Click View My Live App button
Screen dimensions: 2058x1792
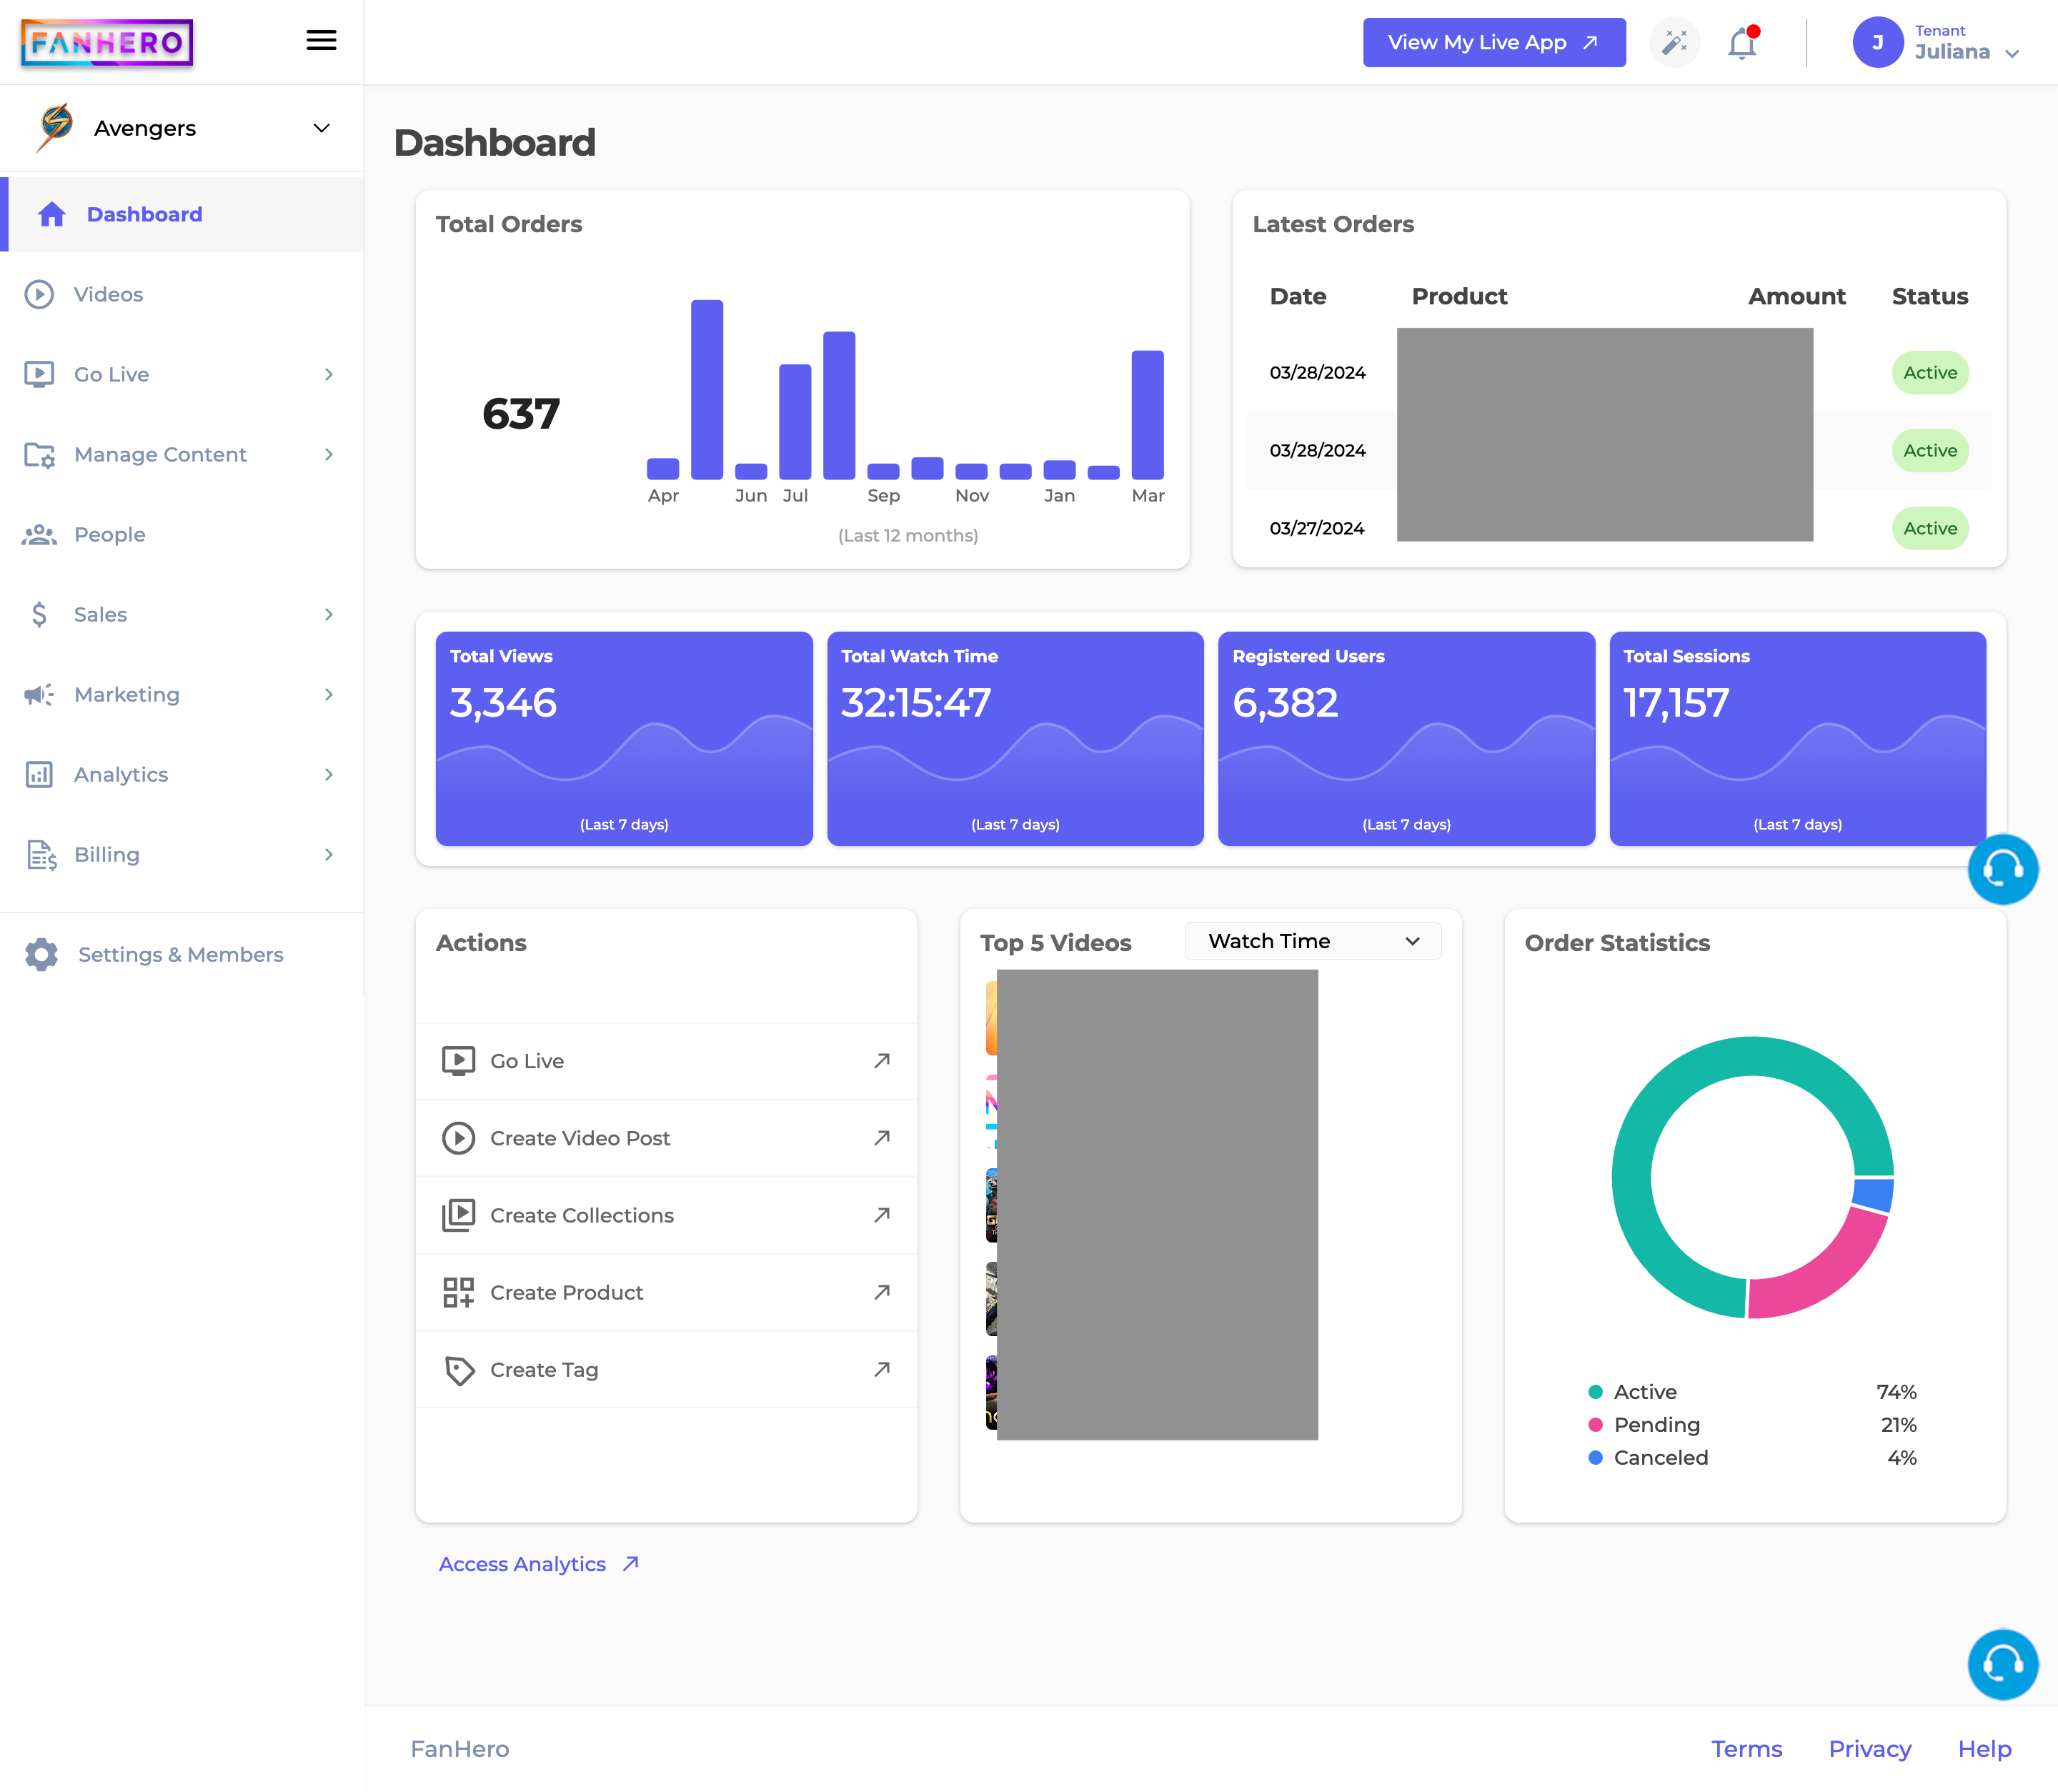click(x=1493, y=43)
